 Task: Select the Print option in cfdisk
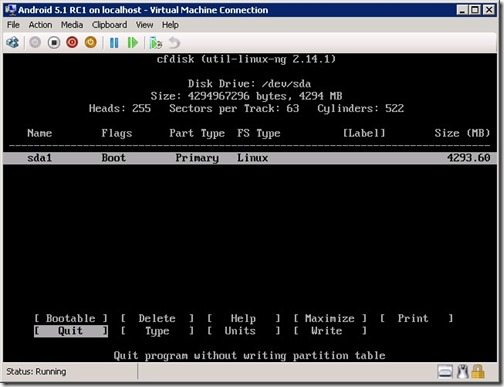click(x=416, y=318)
